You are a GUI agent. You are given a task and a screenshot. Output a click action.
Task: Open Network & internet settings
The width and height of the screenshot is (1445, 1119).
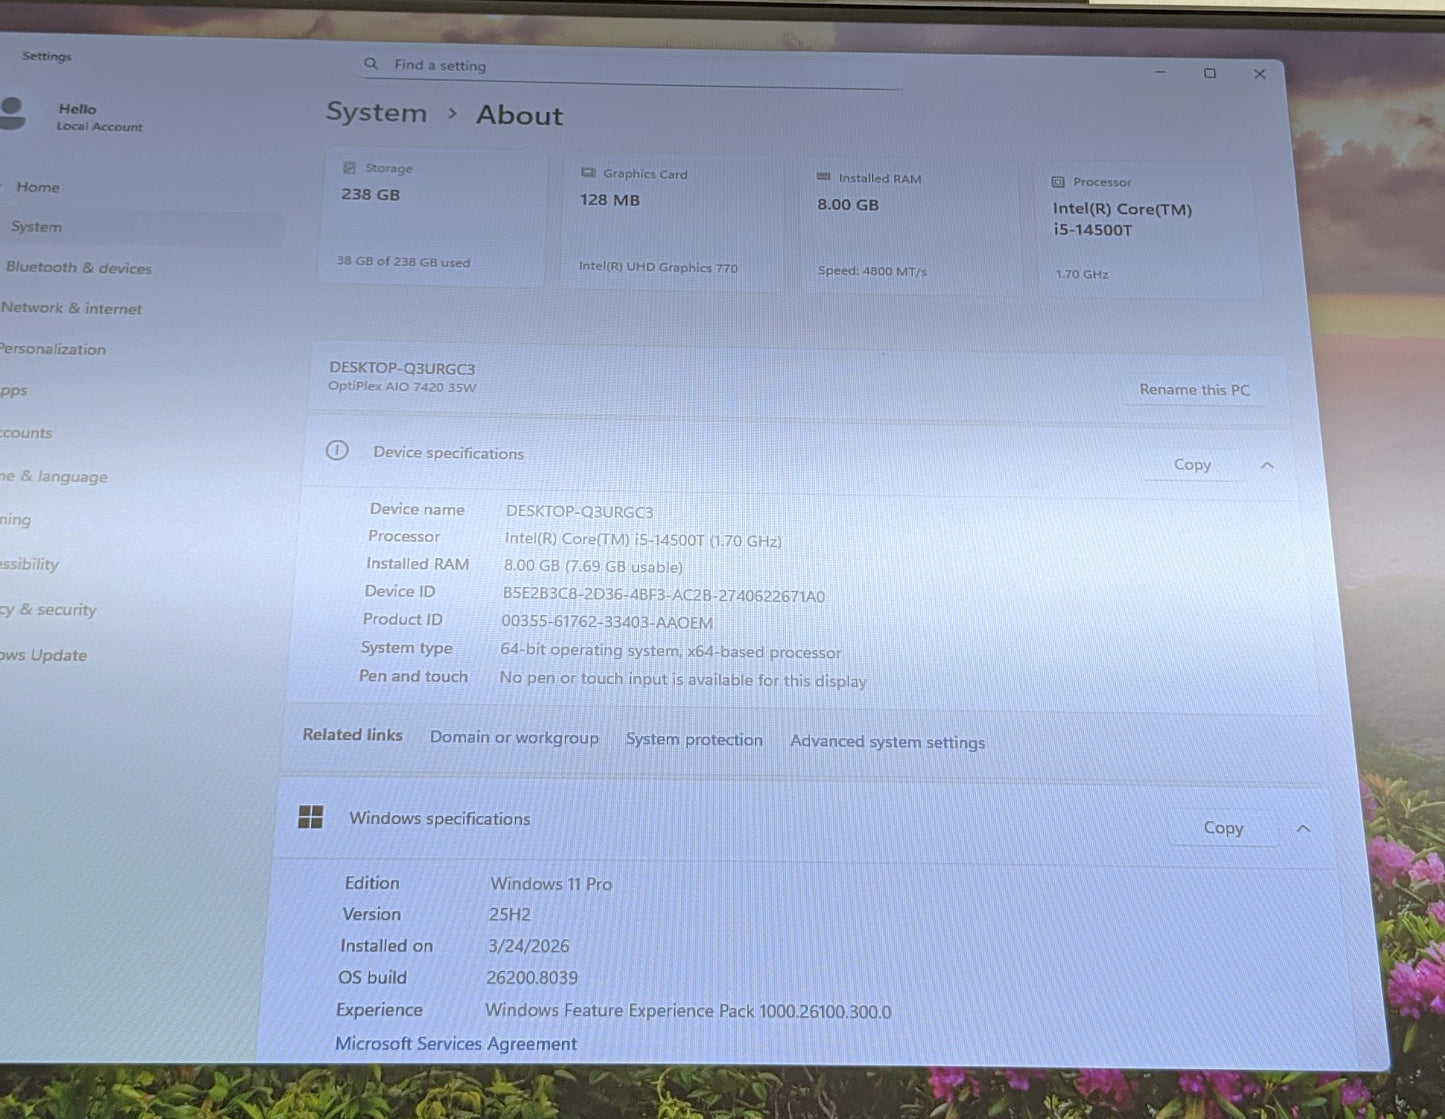click(x=71, y=308)
